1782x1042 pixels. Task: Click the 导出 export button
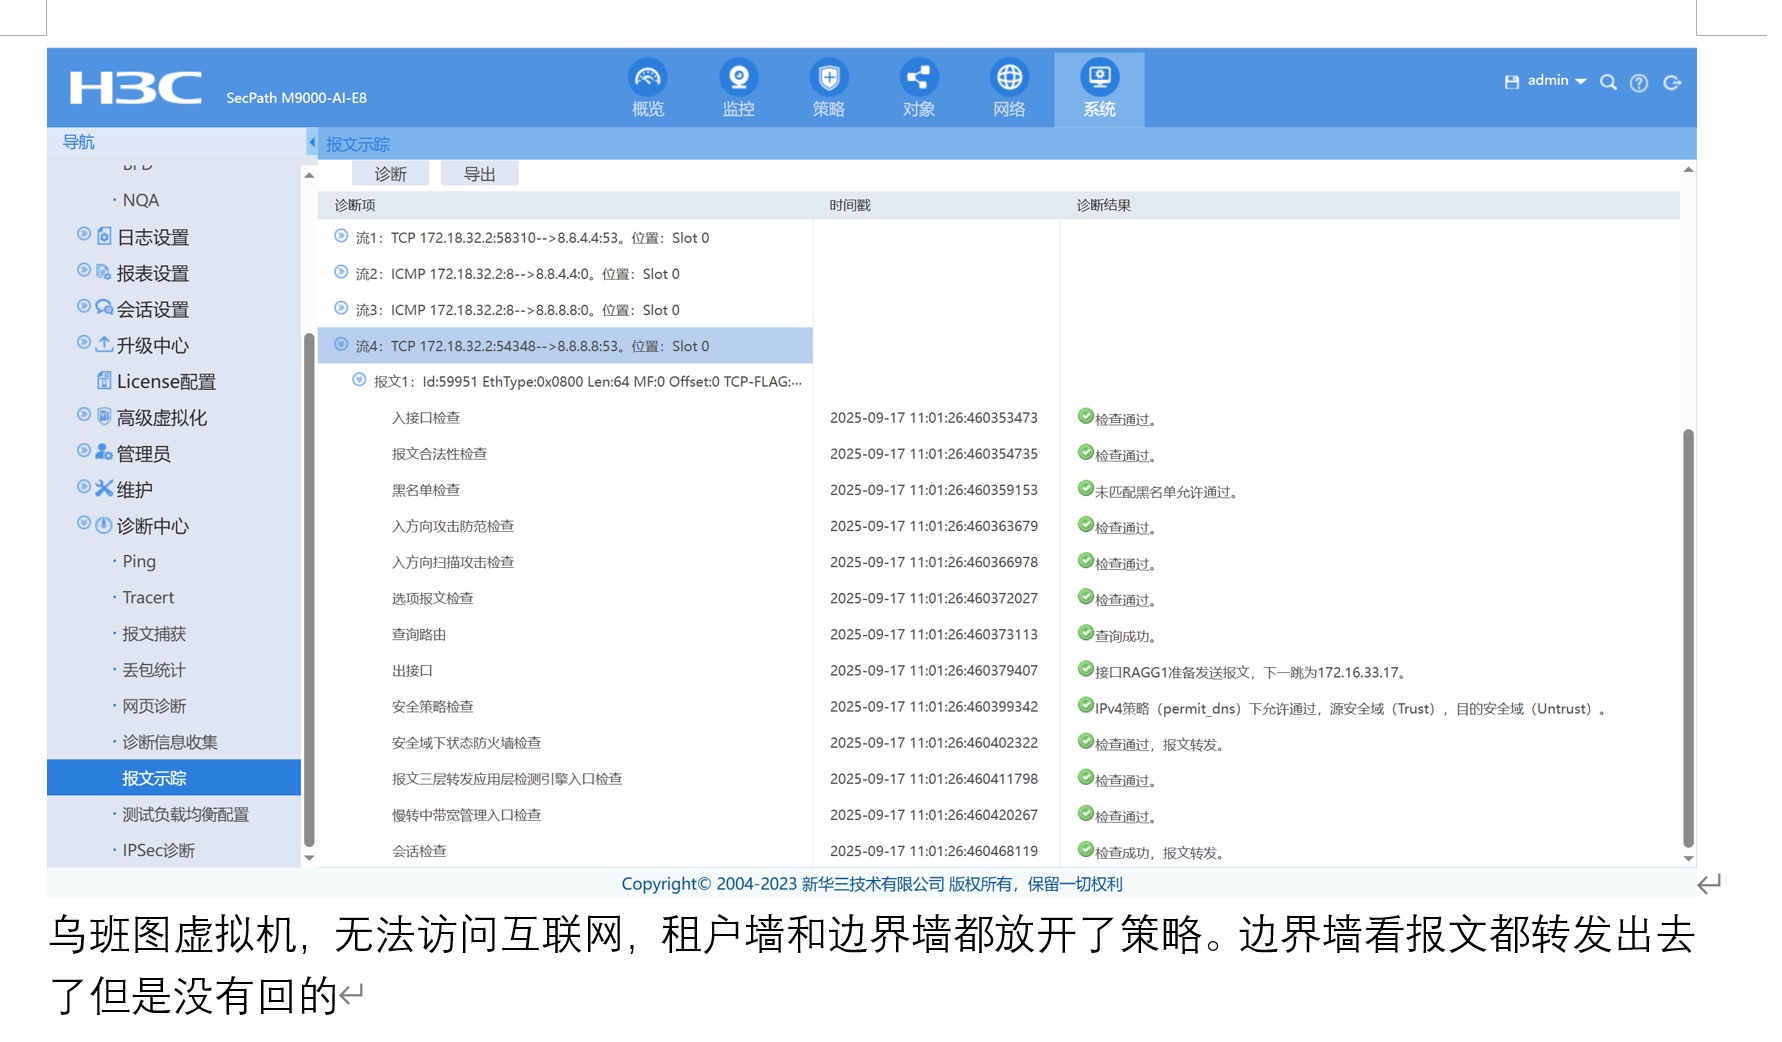click(480, 174)
